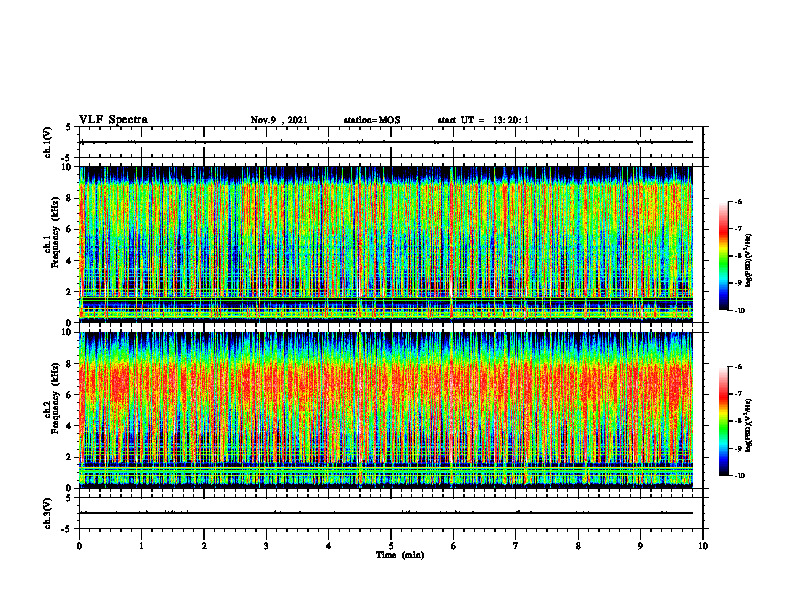The height and width of the screenshot is (612, 792).
Task: Click the time axis tick label '0'
Action: tap(79, 546)
